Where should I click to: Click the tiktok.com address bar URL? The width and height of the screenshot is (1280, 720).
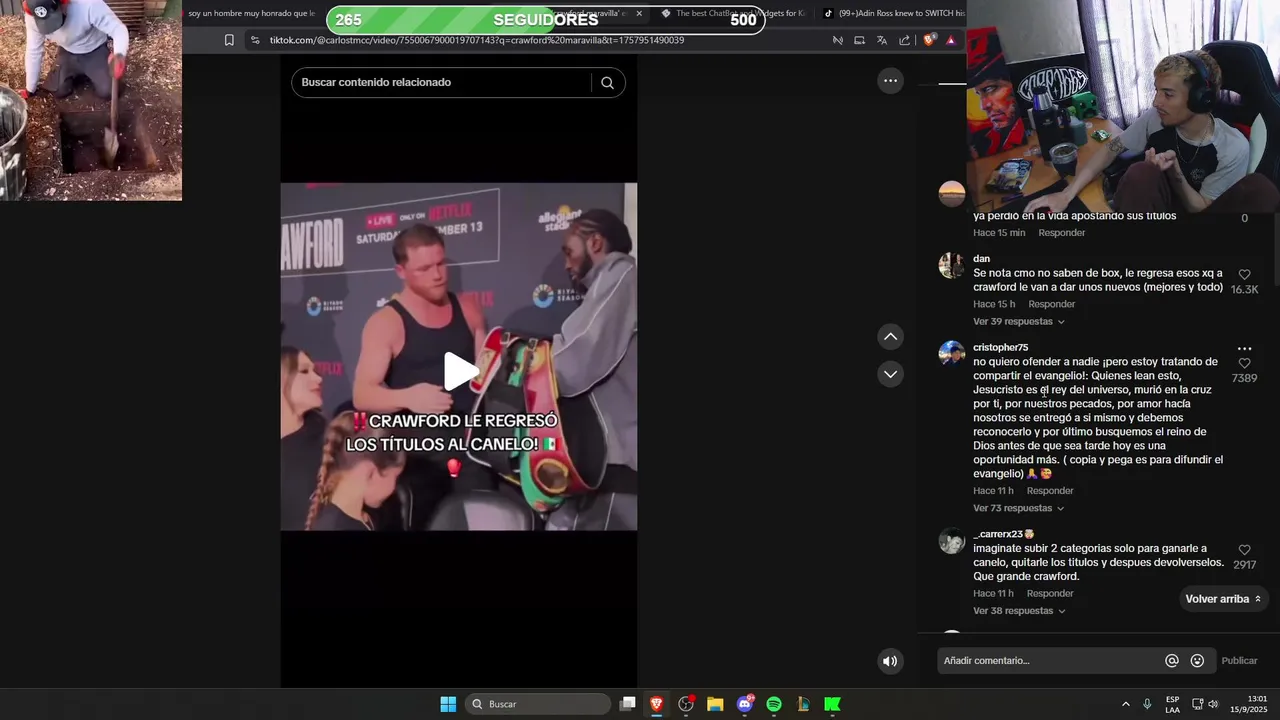click(x=476, y=40)
